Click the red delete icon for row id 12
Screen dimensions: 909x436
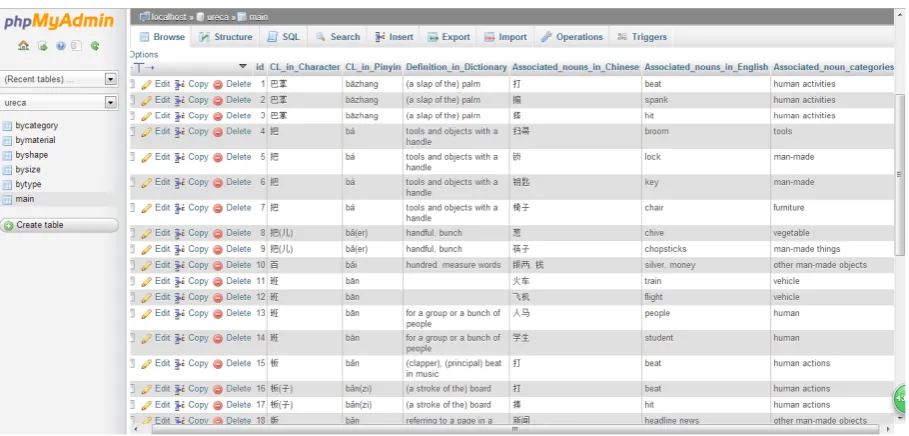tap(218, 297)
